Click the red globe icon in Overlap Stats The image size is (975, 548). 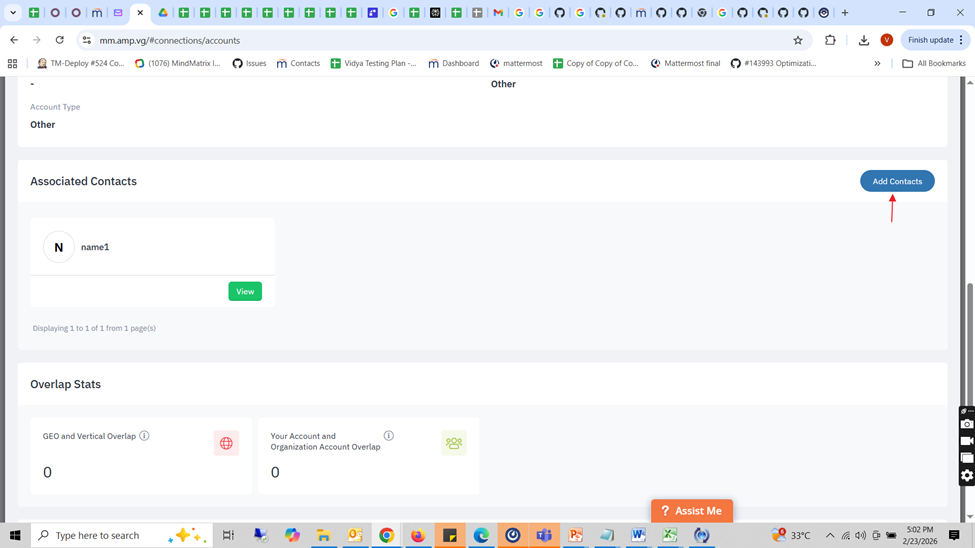point(226,443)
